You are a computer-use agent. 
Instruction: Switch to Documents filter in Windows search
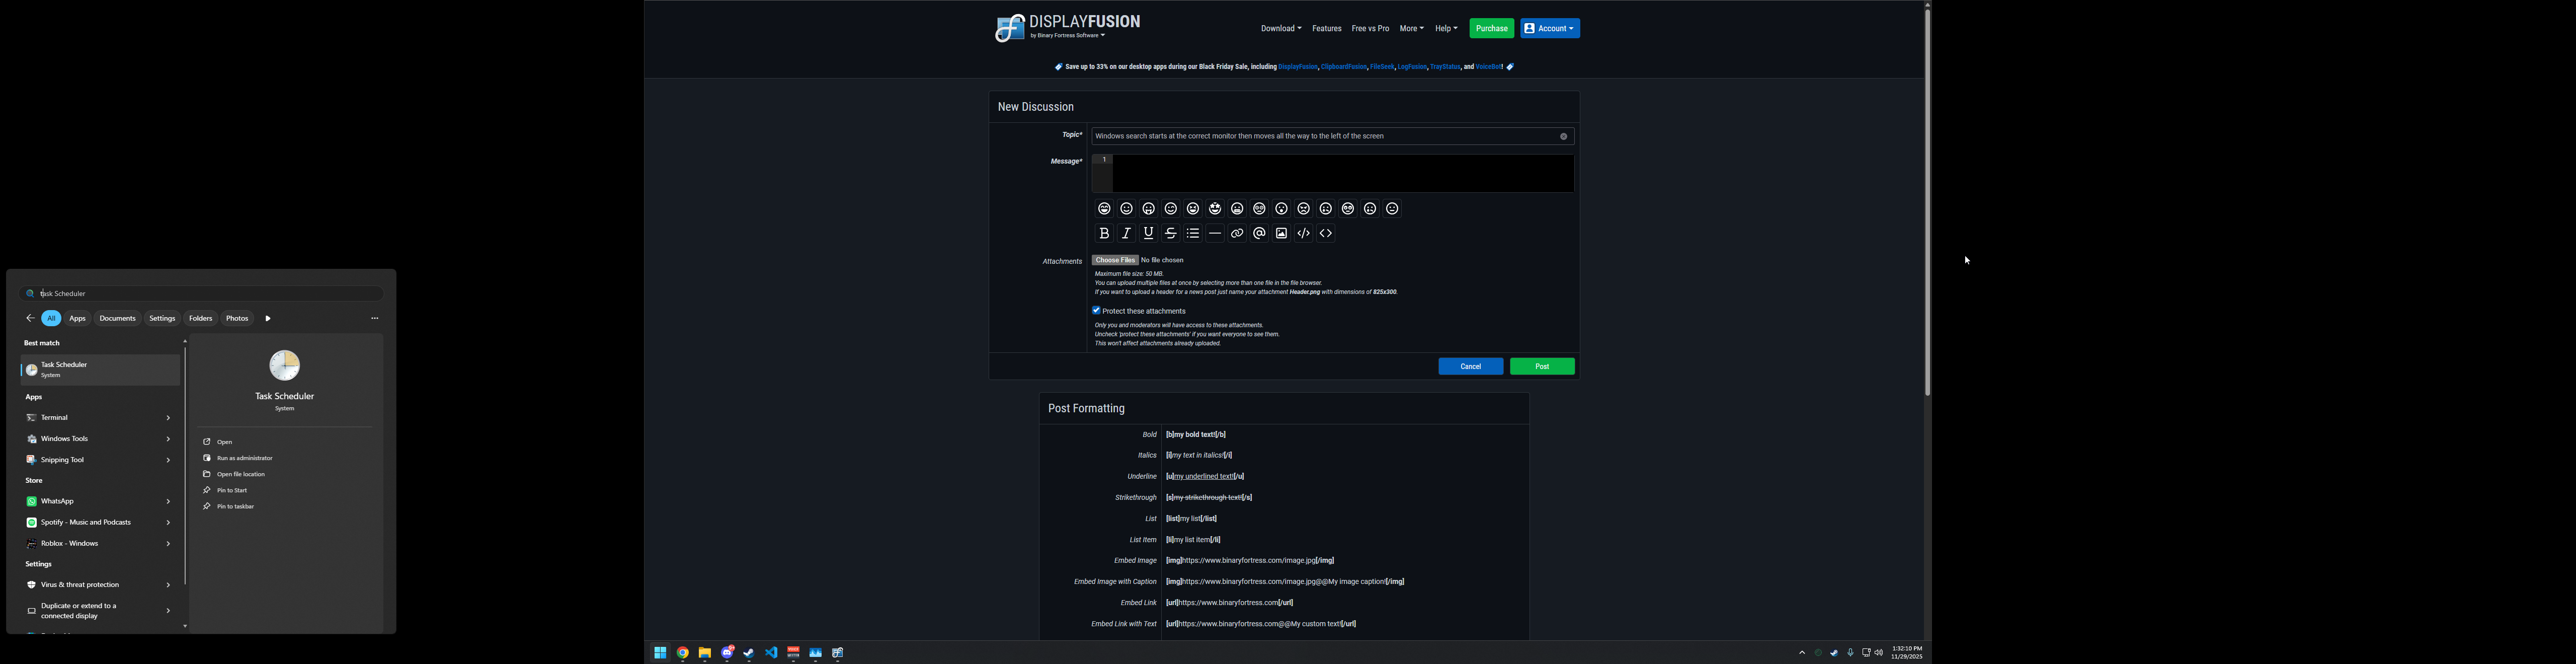pyautogui.click(x=117, y=318)
